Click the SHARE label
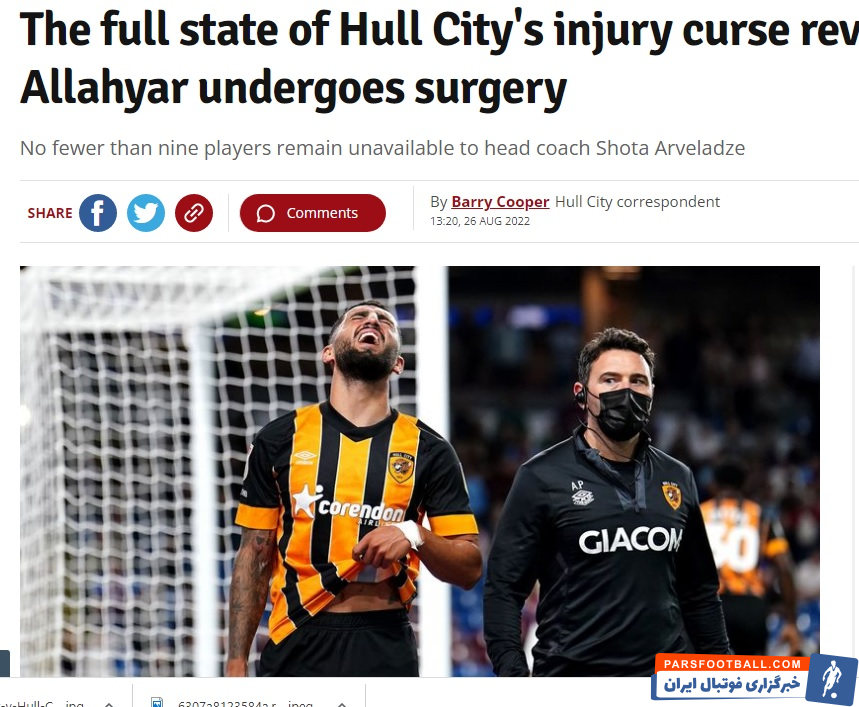The height and width of the screenshot is (707, 859). click(50, 213)
